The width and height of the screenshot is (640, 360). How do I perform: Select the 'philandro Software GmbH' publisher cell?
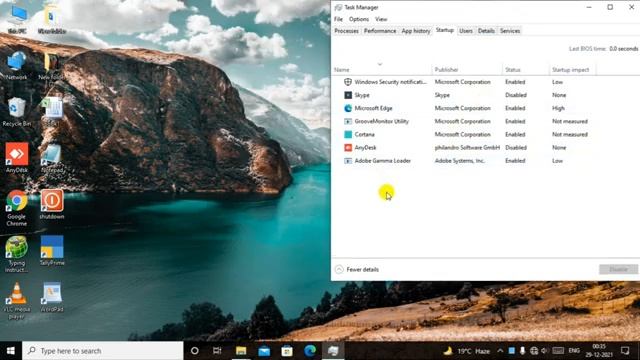click(x=467, y=147)
